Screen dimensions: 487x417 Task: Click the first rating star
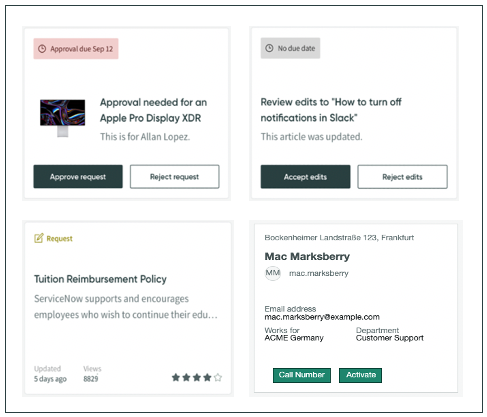tap(176, 377)
